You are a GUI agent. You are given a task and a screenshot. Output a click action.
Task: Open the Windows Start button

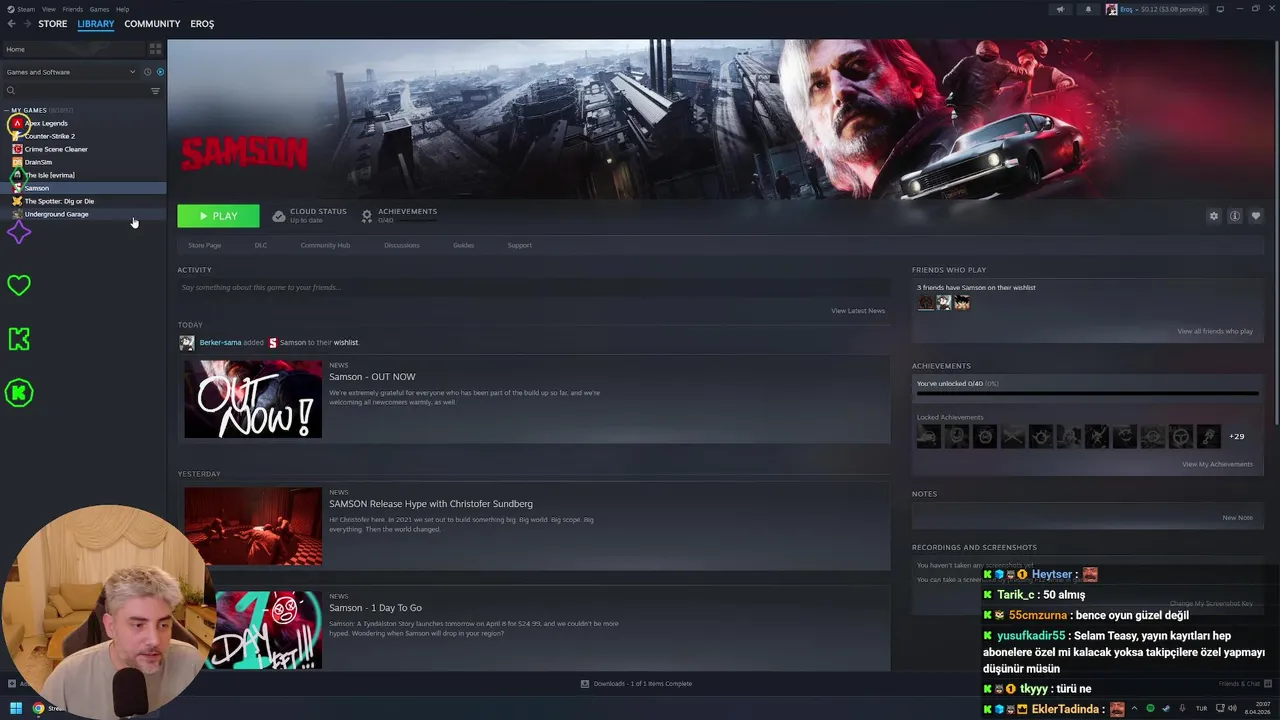click(x=17, y=708)
